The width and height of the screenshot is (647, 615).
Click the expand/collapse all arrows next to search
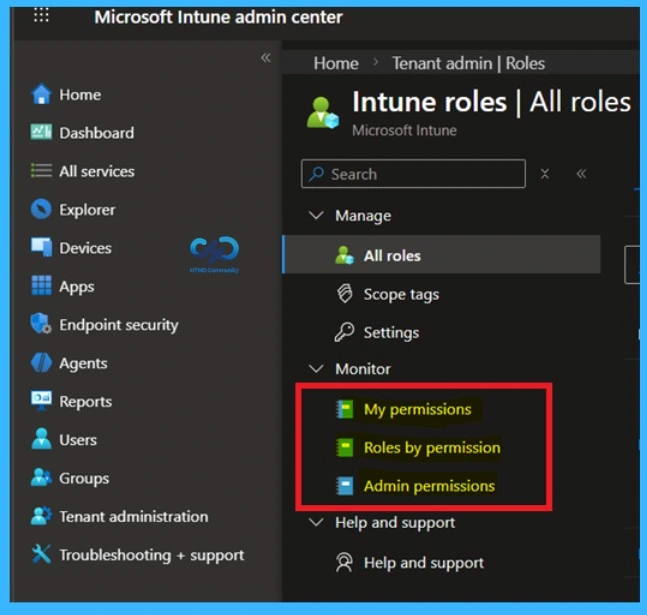click(x=545, y=174)
